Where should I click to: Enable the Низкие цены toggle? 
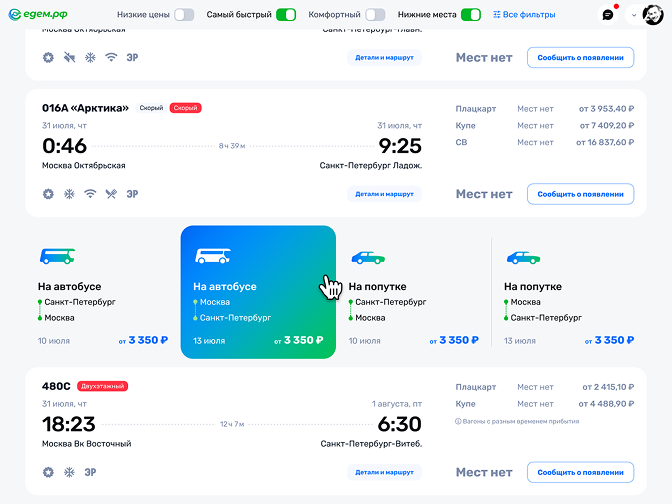click(x=184, y=15)
